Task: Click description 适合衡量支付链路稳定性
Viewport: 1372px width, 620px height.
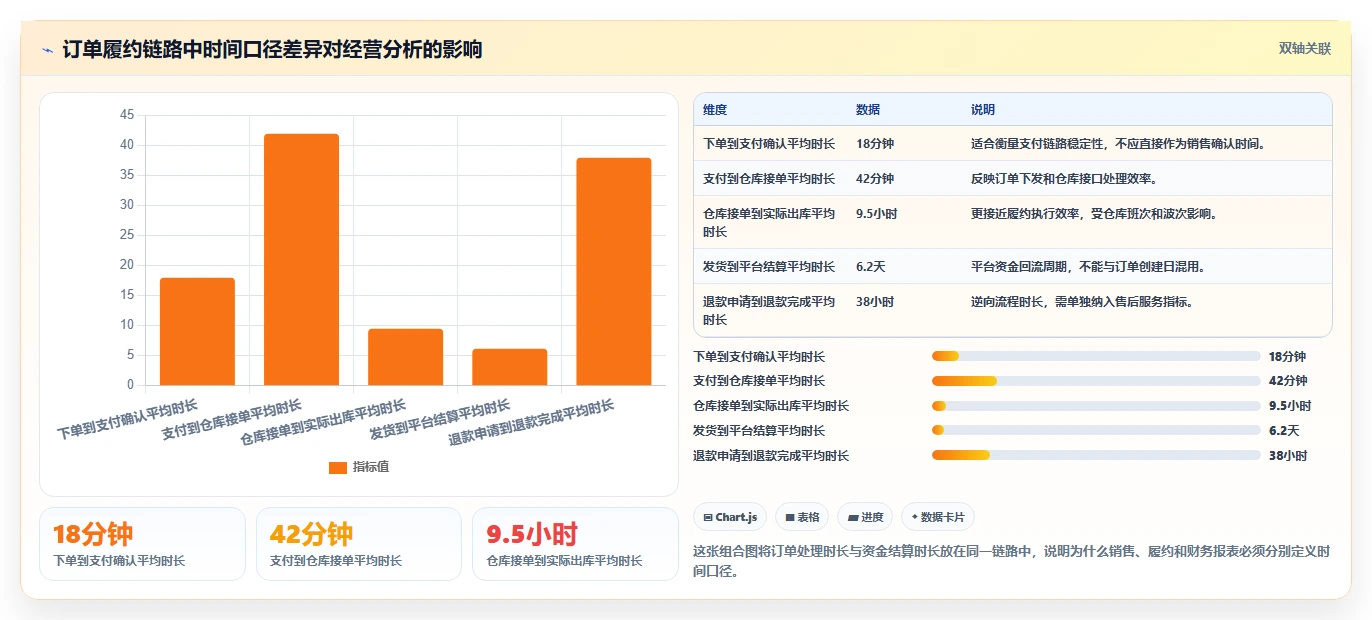Action: tap(1119, 144)
